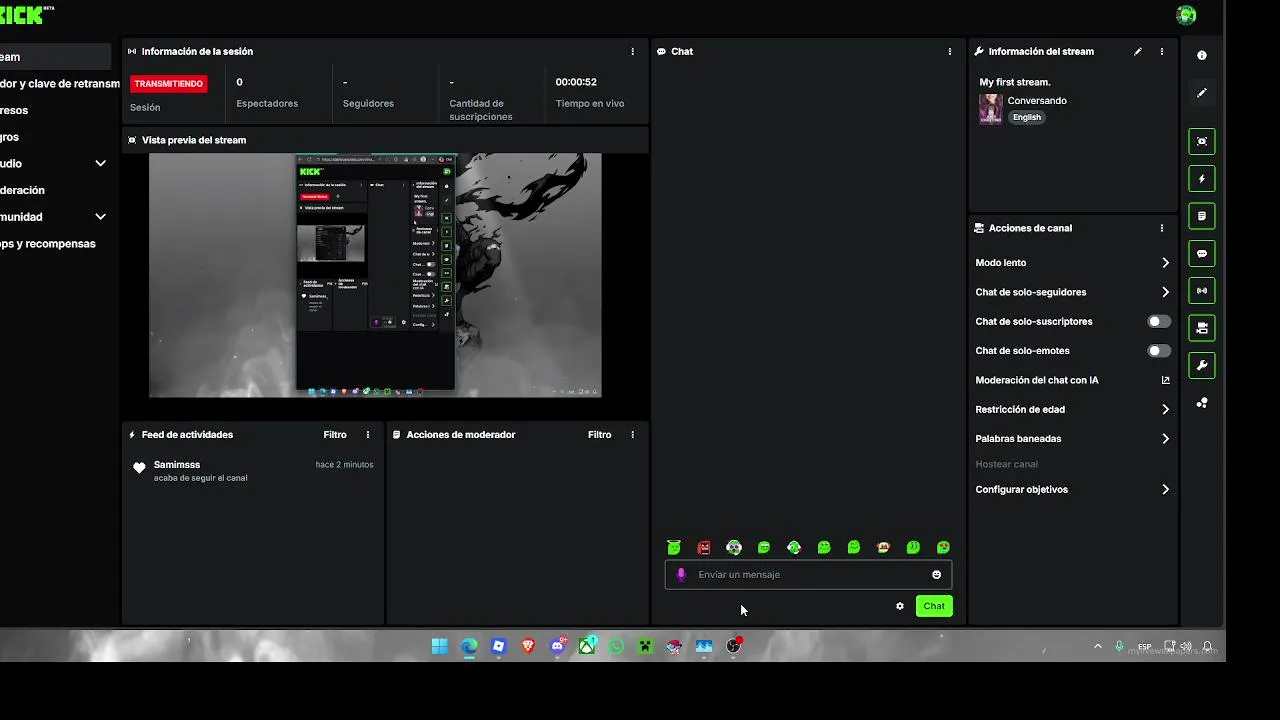Viewport: 1280px width, 720px height.
Task: Open Xbox app from taskbar
Action: click(587, 647)
